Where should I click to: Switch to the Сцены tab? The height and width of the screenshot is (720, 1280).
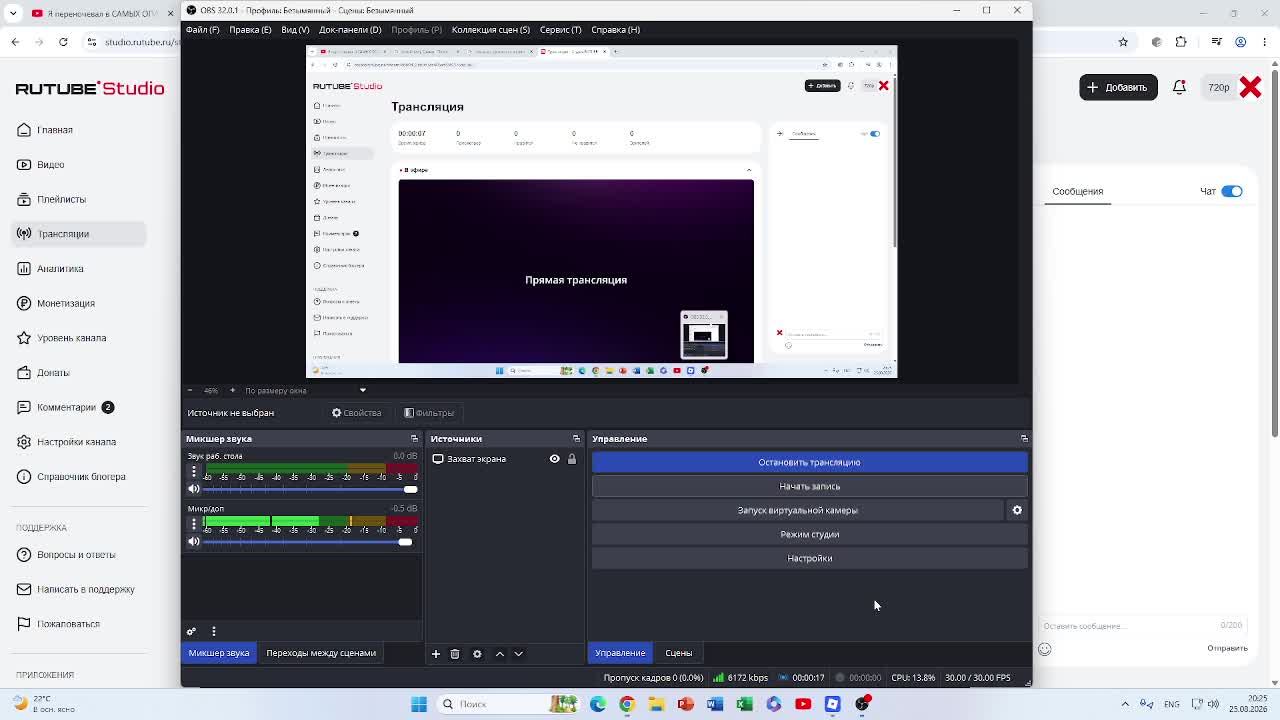pos(679,653)
